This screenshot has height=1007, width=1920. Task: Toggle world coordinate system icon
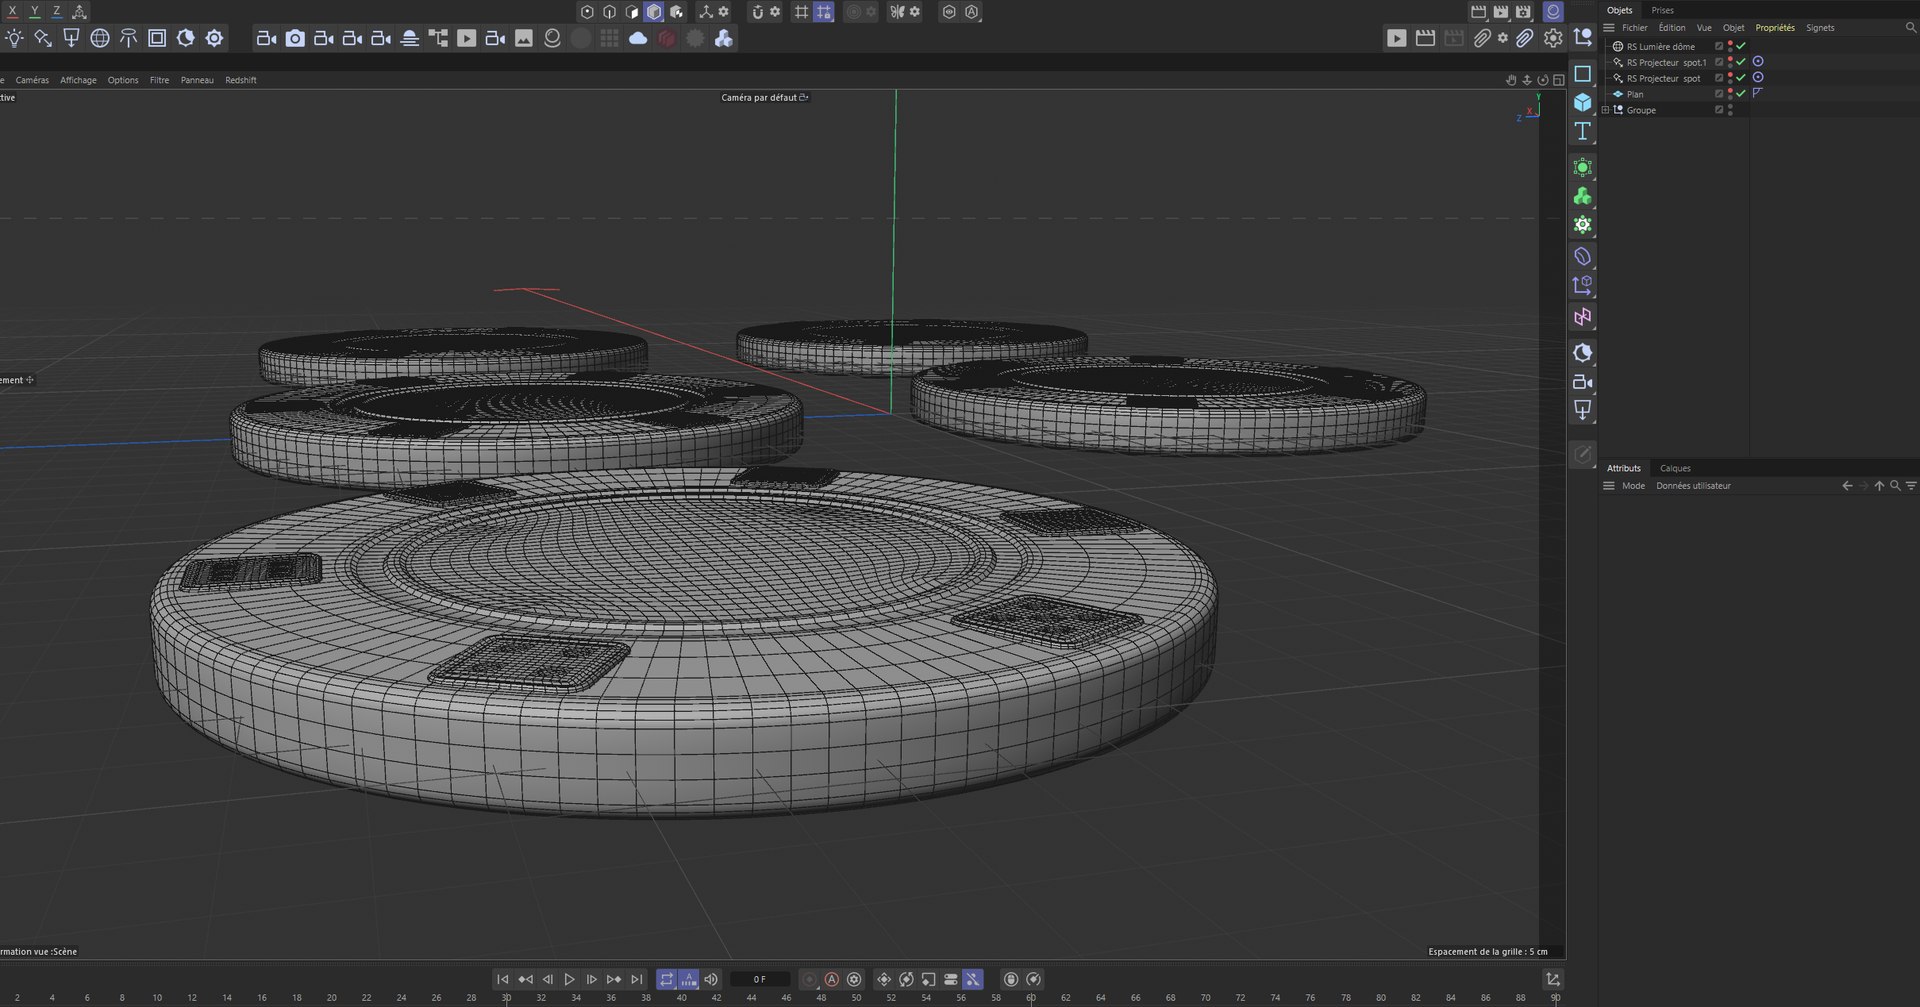79,12
